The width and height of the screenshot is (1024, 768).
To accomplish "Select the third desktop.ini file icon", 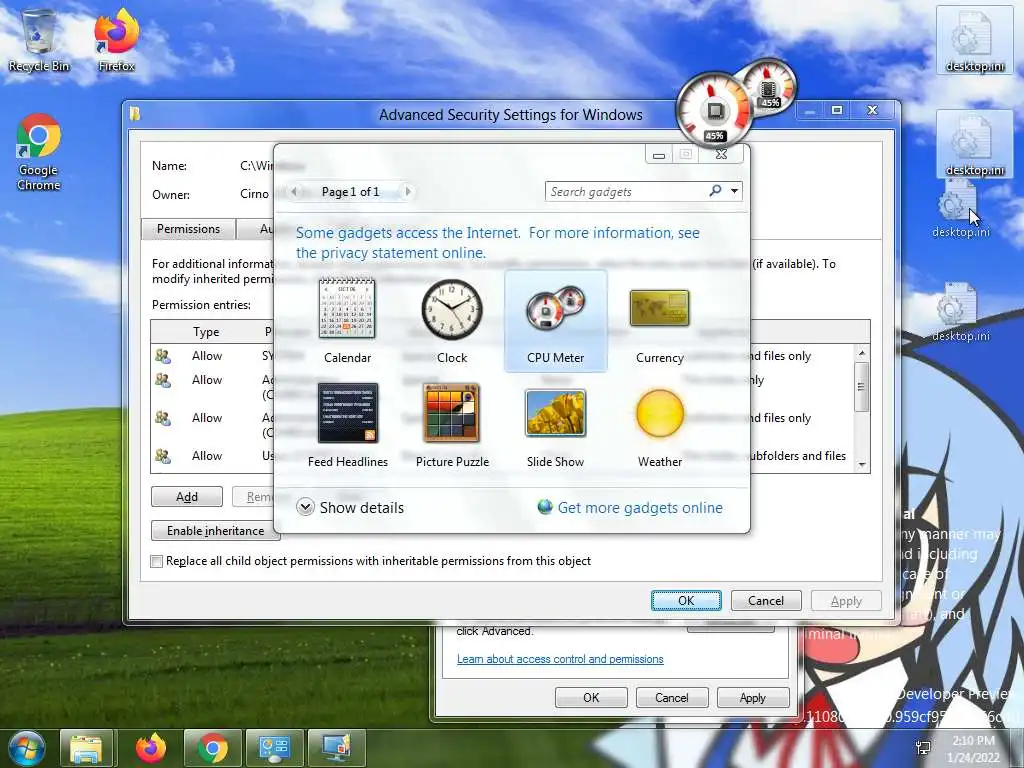I will (x=960, y=209).
